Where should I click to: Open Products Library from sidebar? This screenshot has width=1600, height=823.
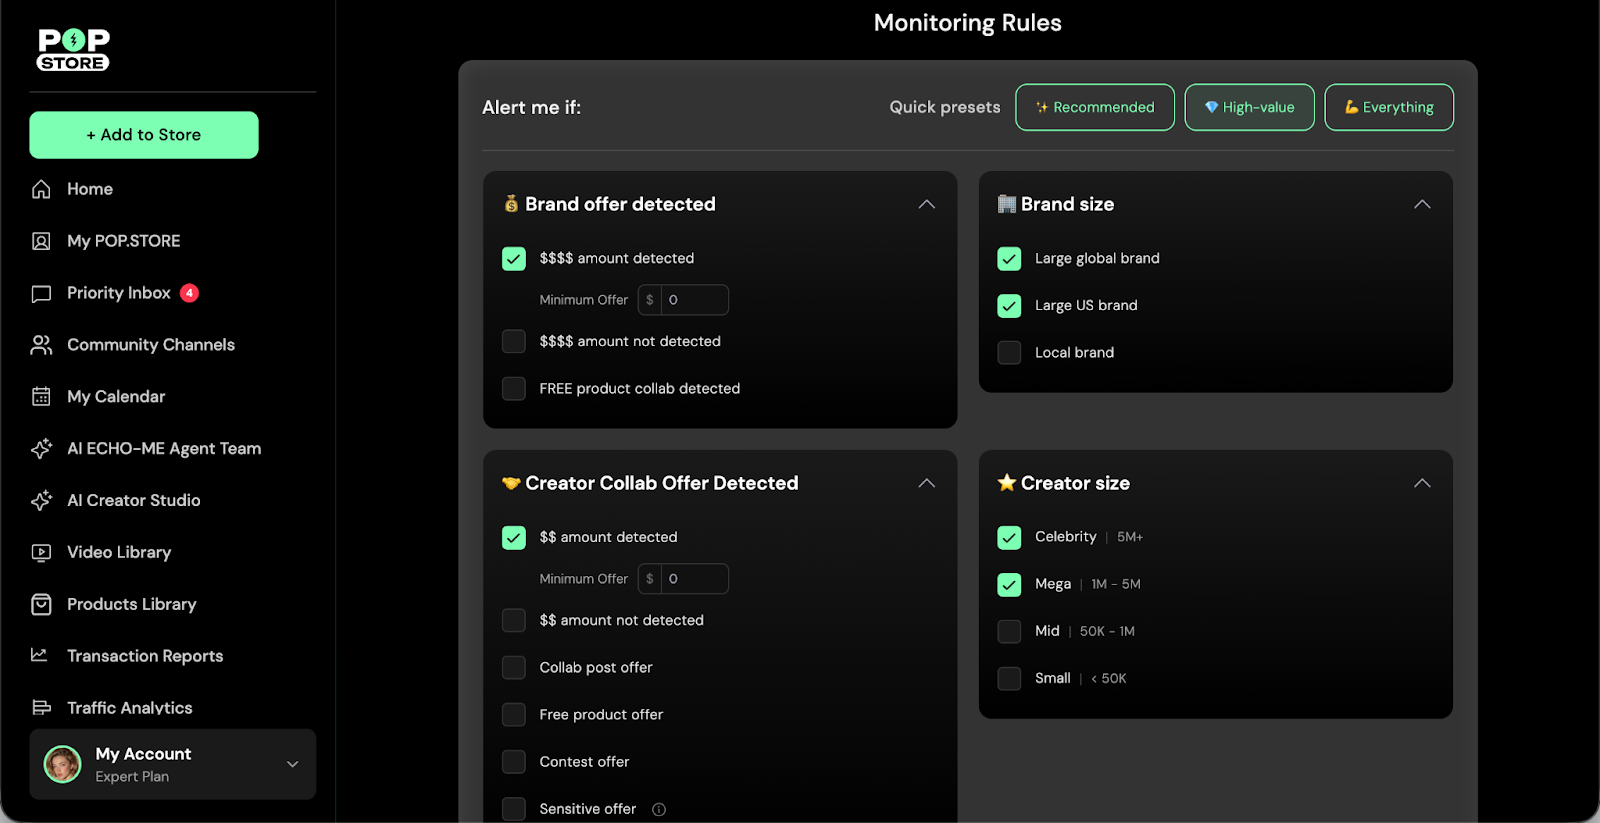[131, 604]
